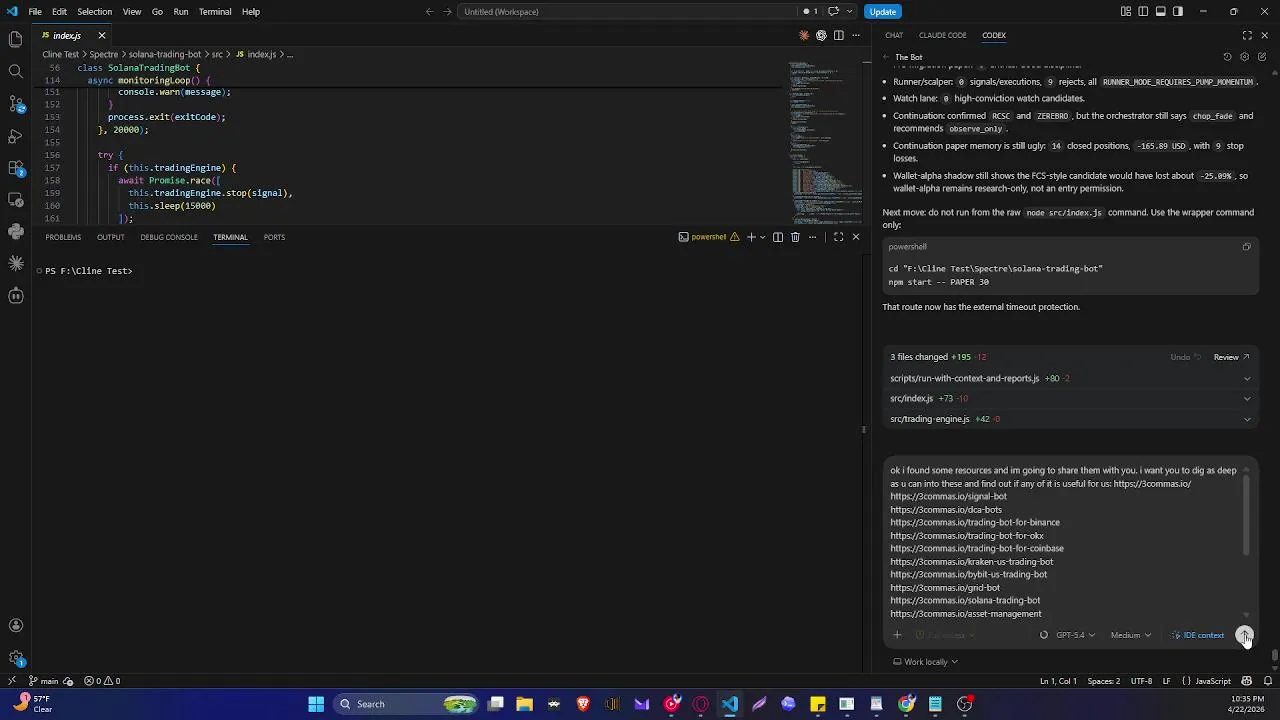Open the Medium reasoning effort dropdown

point(1130,635)
